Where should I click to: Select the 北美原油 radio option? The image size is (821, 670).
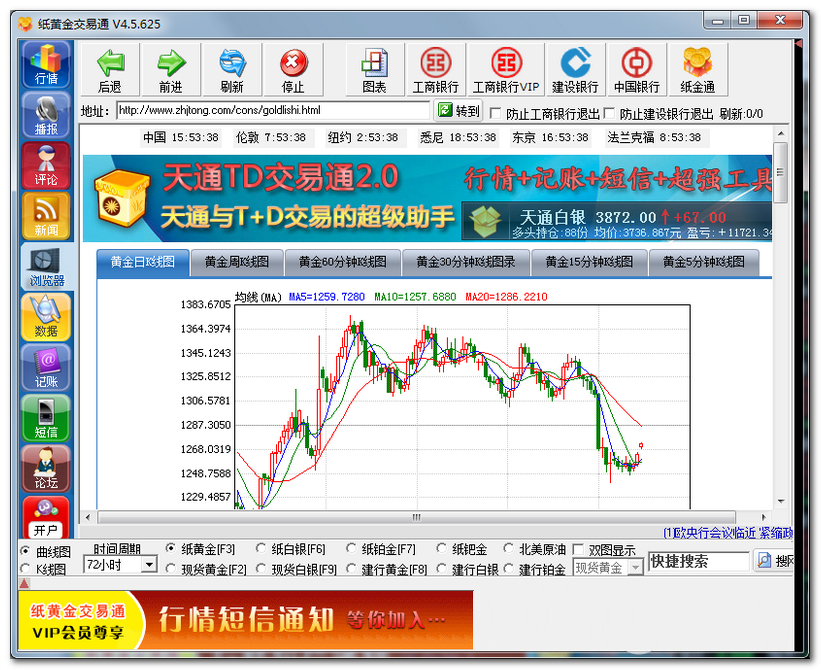tap(508, 549)
